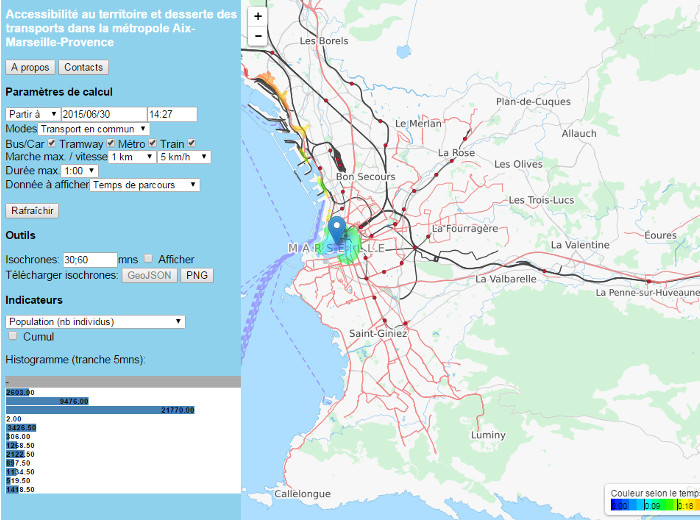The height and width of the screenshot is (520, 700).
Task: Open the 5 km/h speed dropdown
Action: 184,157
